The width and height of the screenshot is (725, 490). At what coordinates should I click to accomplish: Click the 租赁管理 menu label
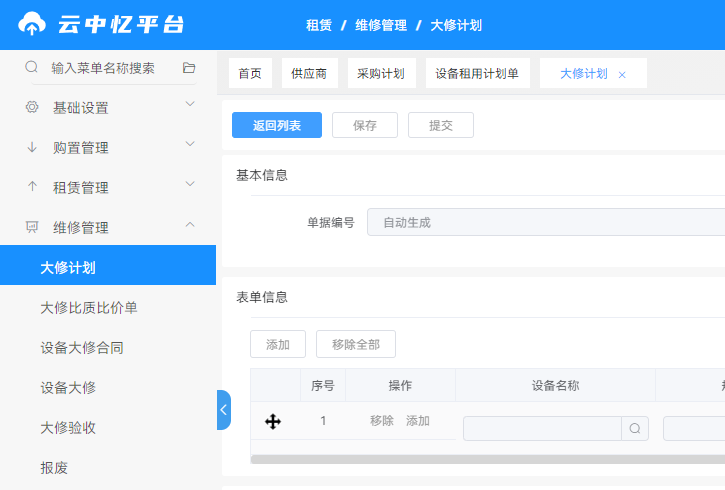pos(80,188)
